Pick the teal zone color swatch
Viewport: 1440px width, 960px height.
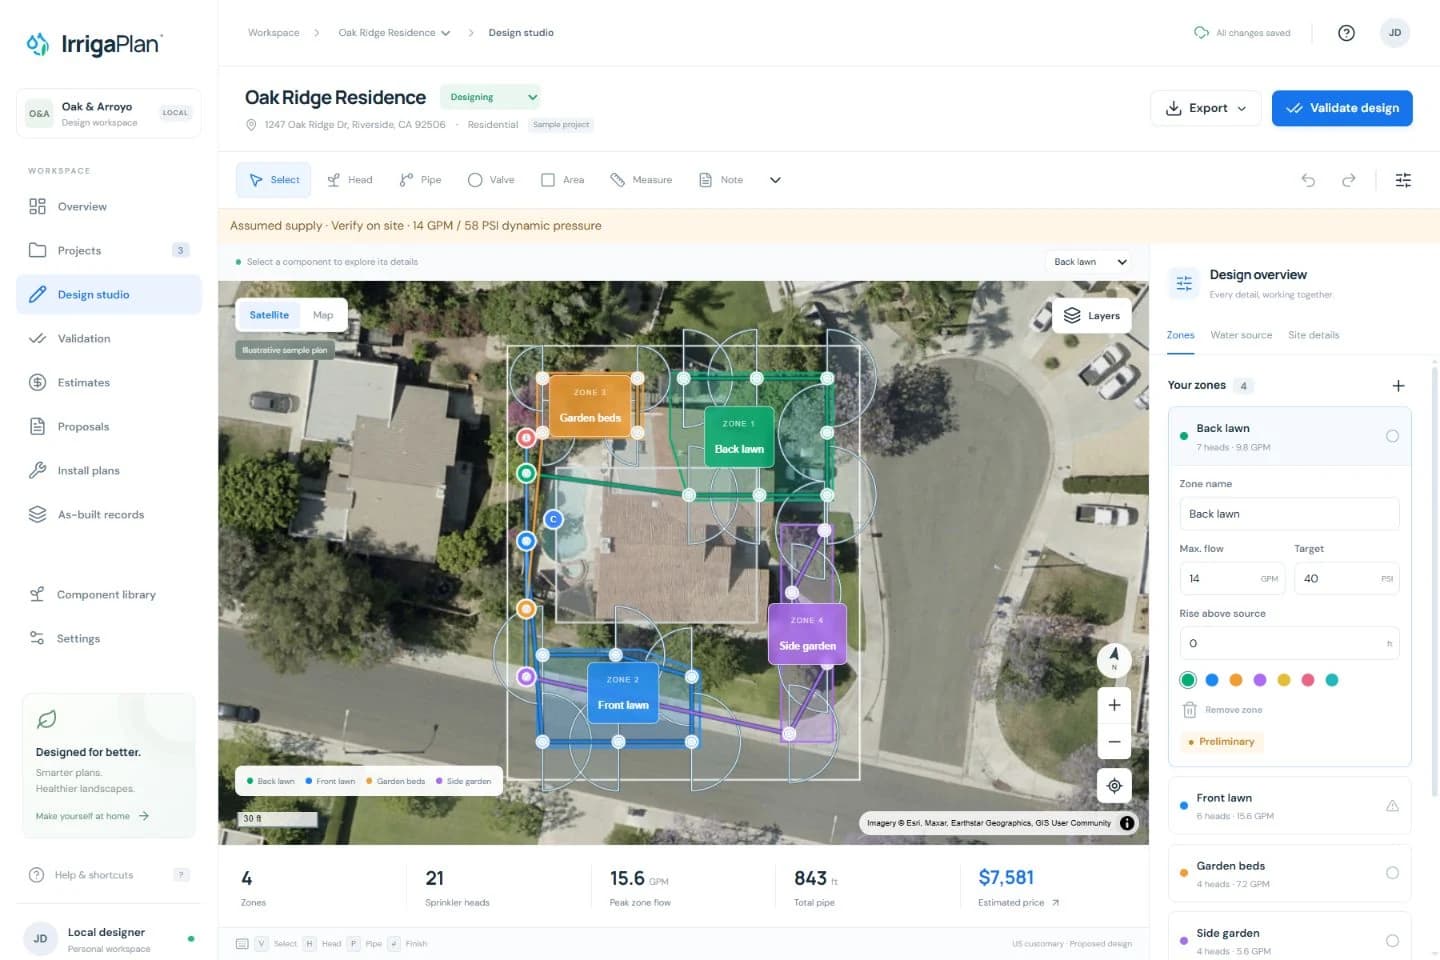pos(1332,680)
